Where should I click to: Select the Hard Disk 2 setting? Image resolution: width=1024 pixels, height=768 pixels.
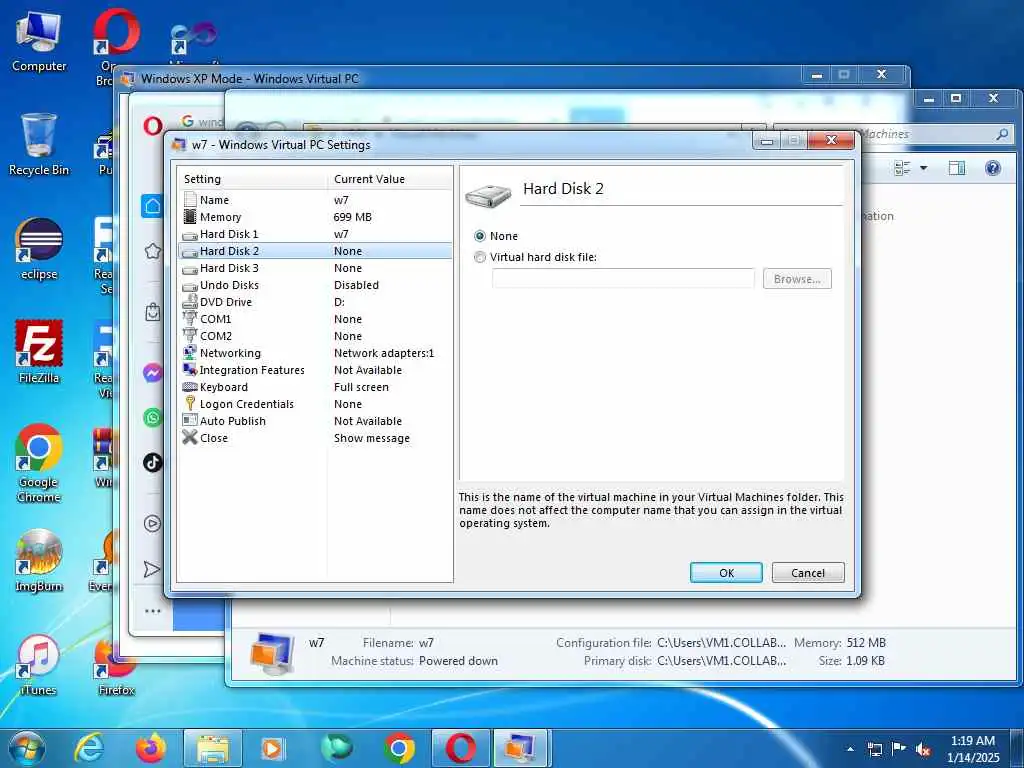315,251
